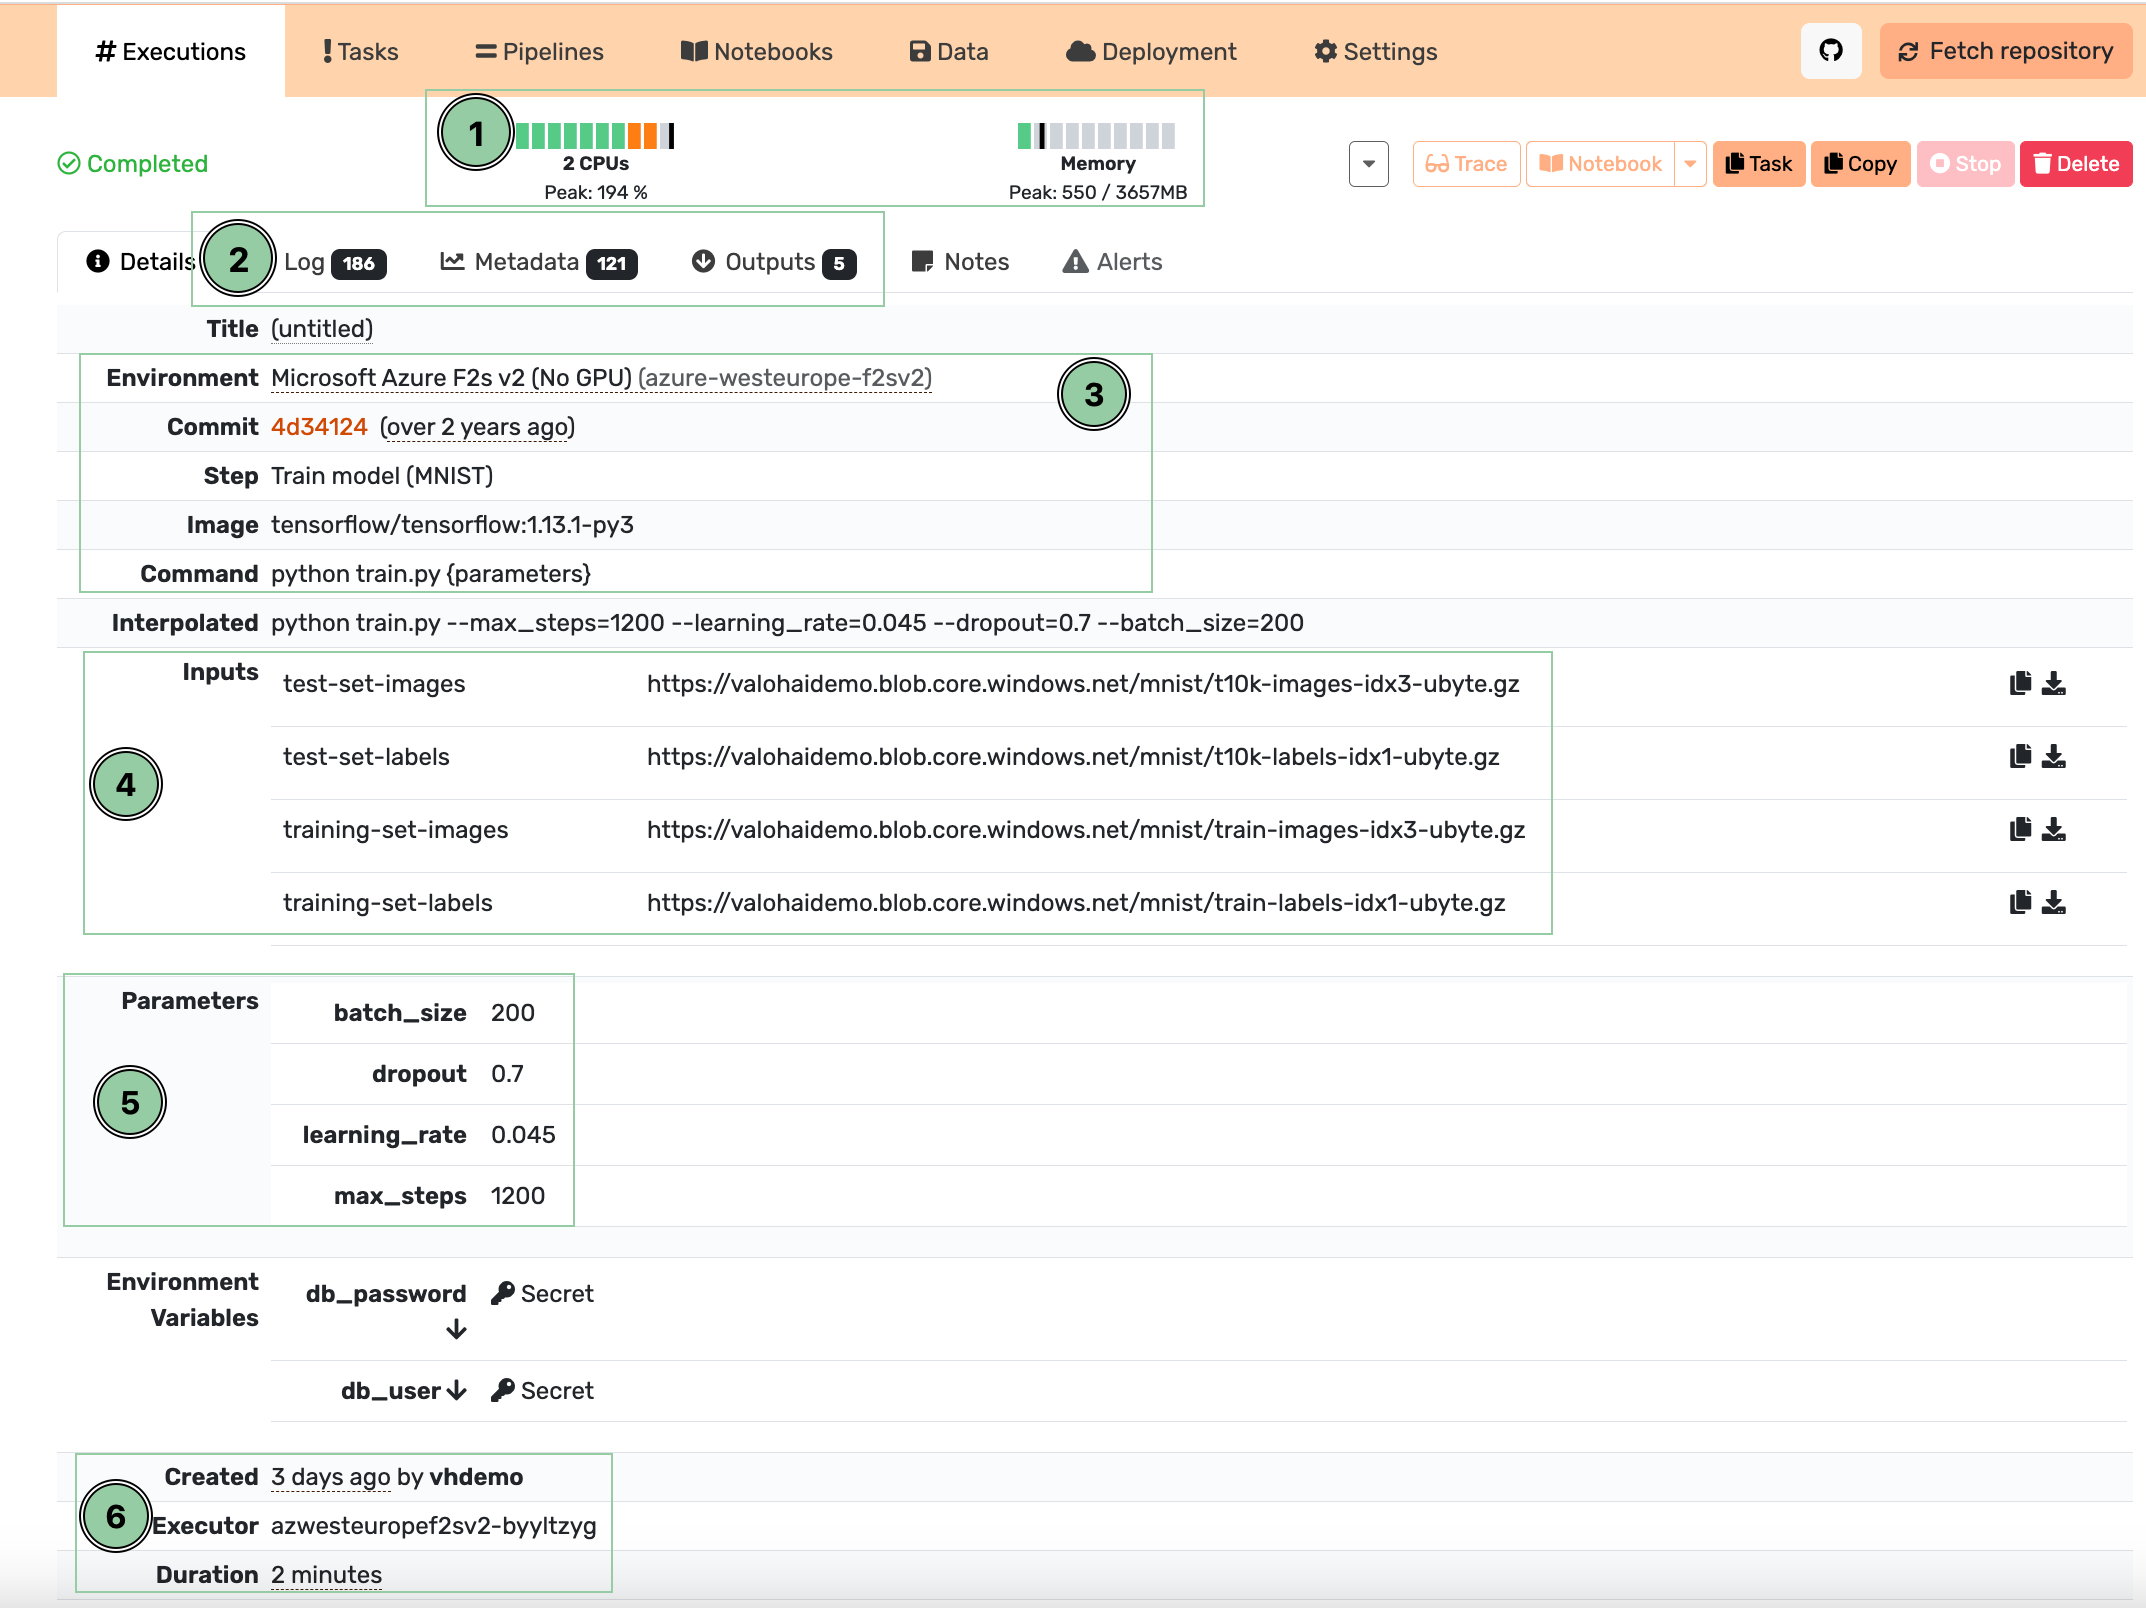Viewport: 2146px width, 1608px height.
Task: Download the training-set-labels input file
Action: [2054, 903]
